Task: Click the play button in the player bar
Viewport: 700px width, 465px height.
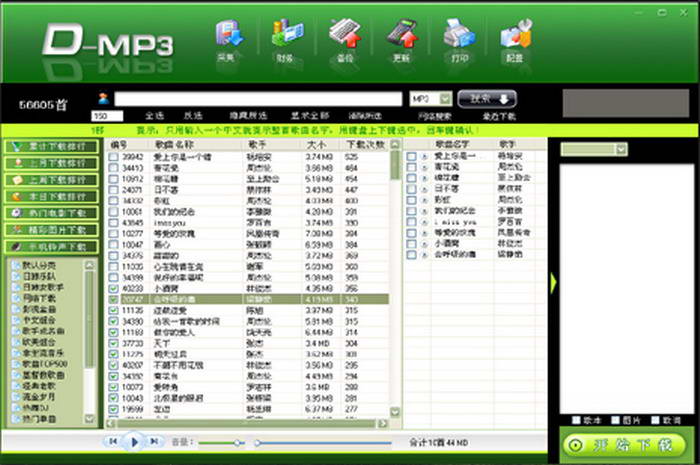Action: pos(133,442)
